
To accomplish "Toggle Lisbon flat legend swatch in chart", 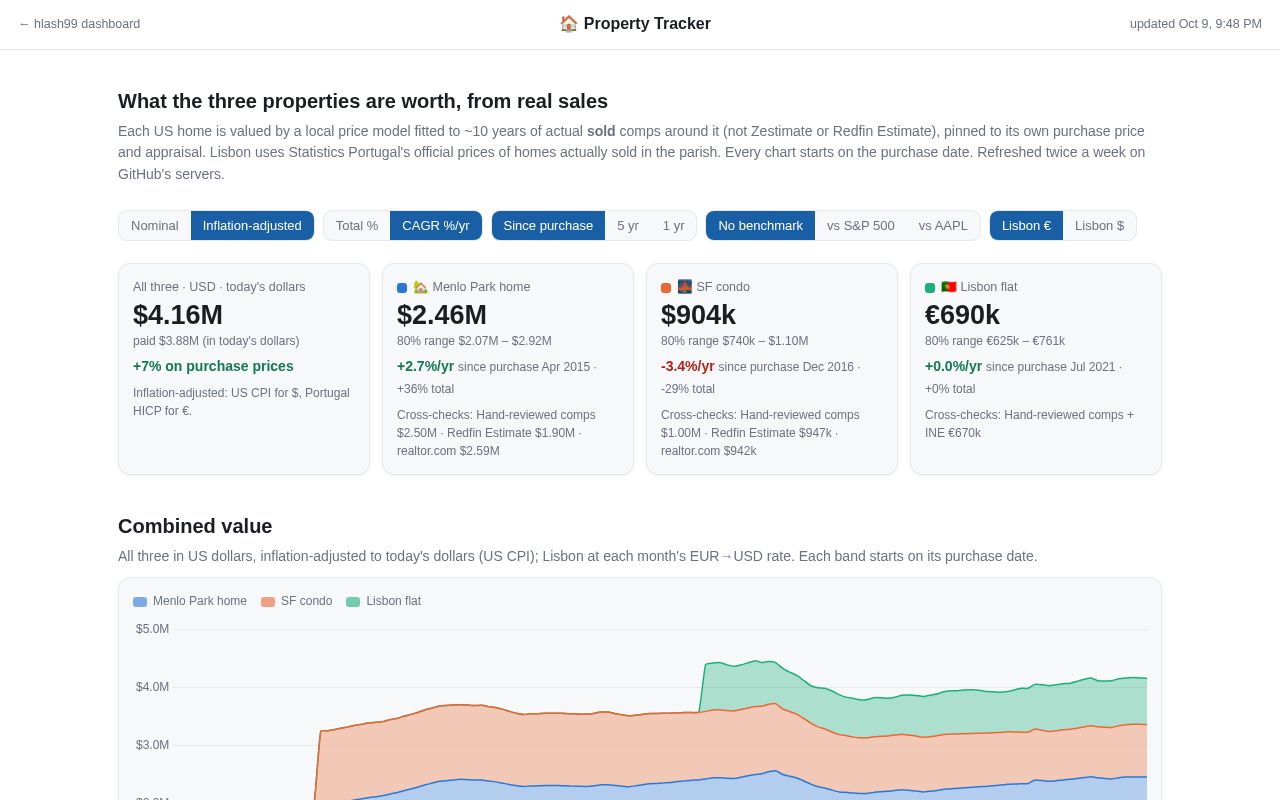I will [353, 602].
